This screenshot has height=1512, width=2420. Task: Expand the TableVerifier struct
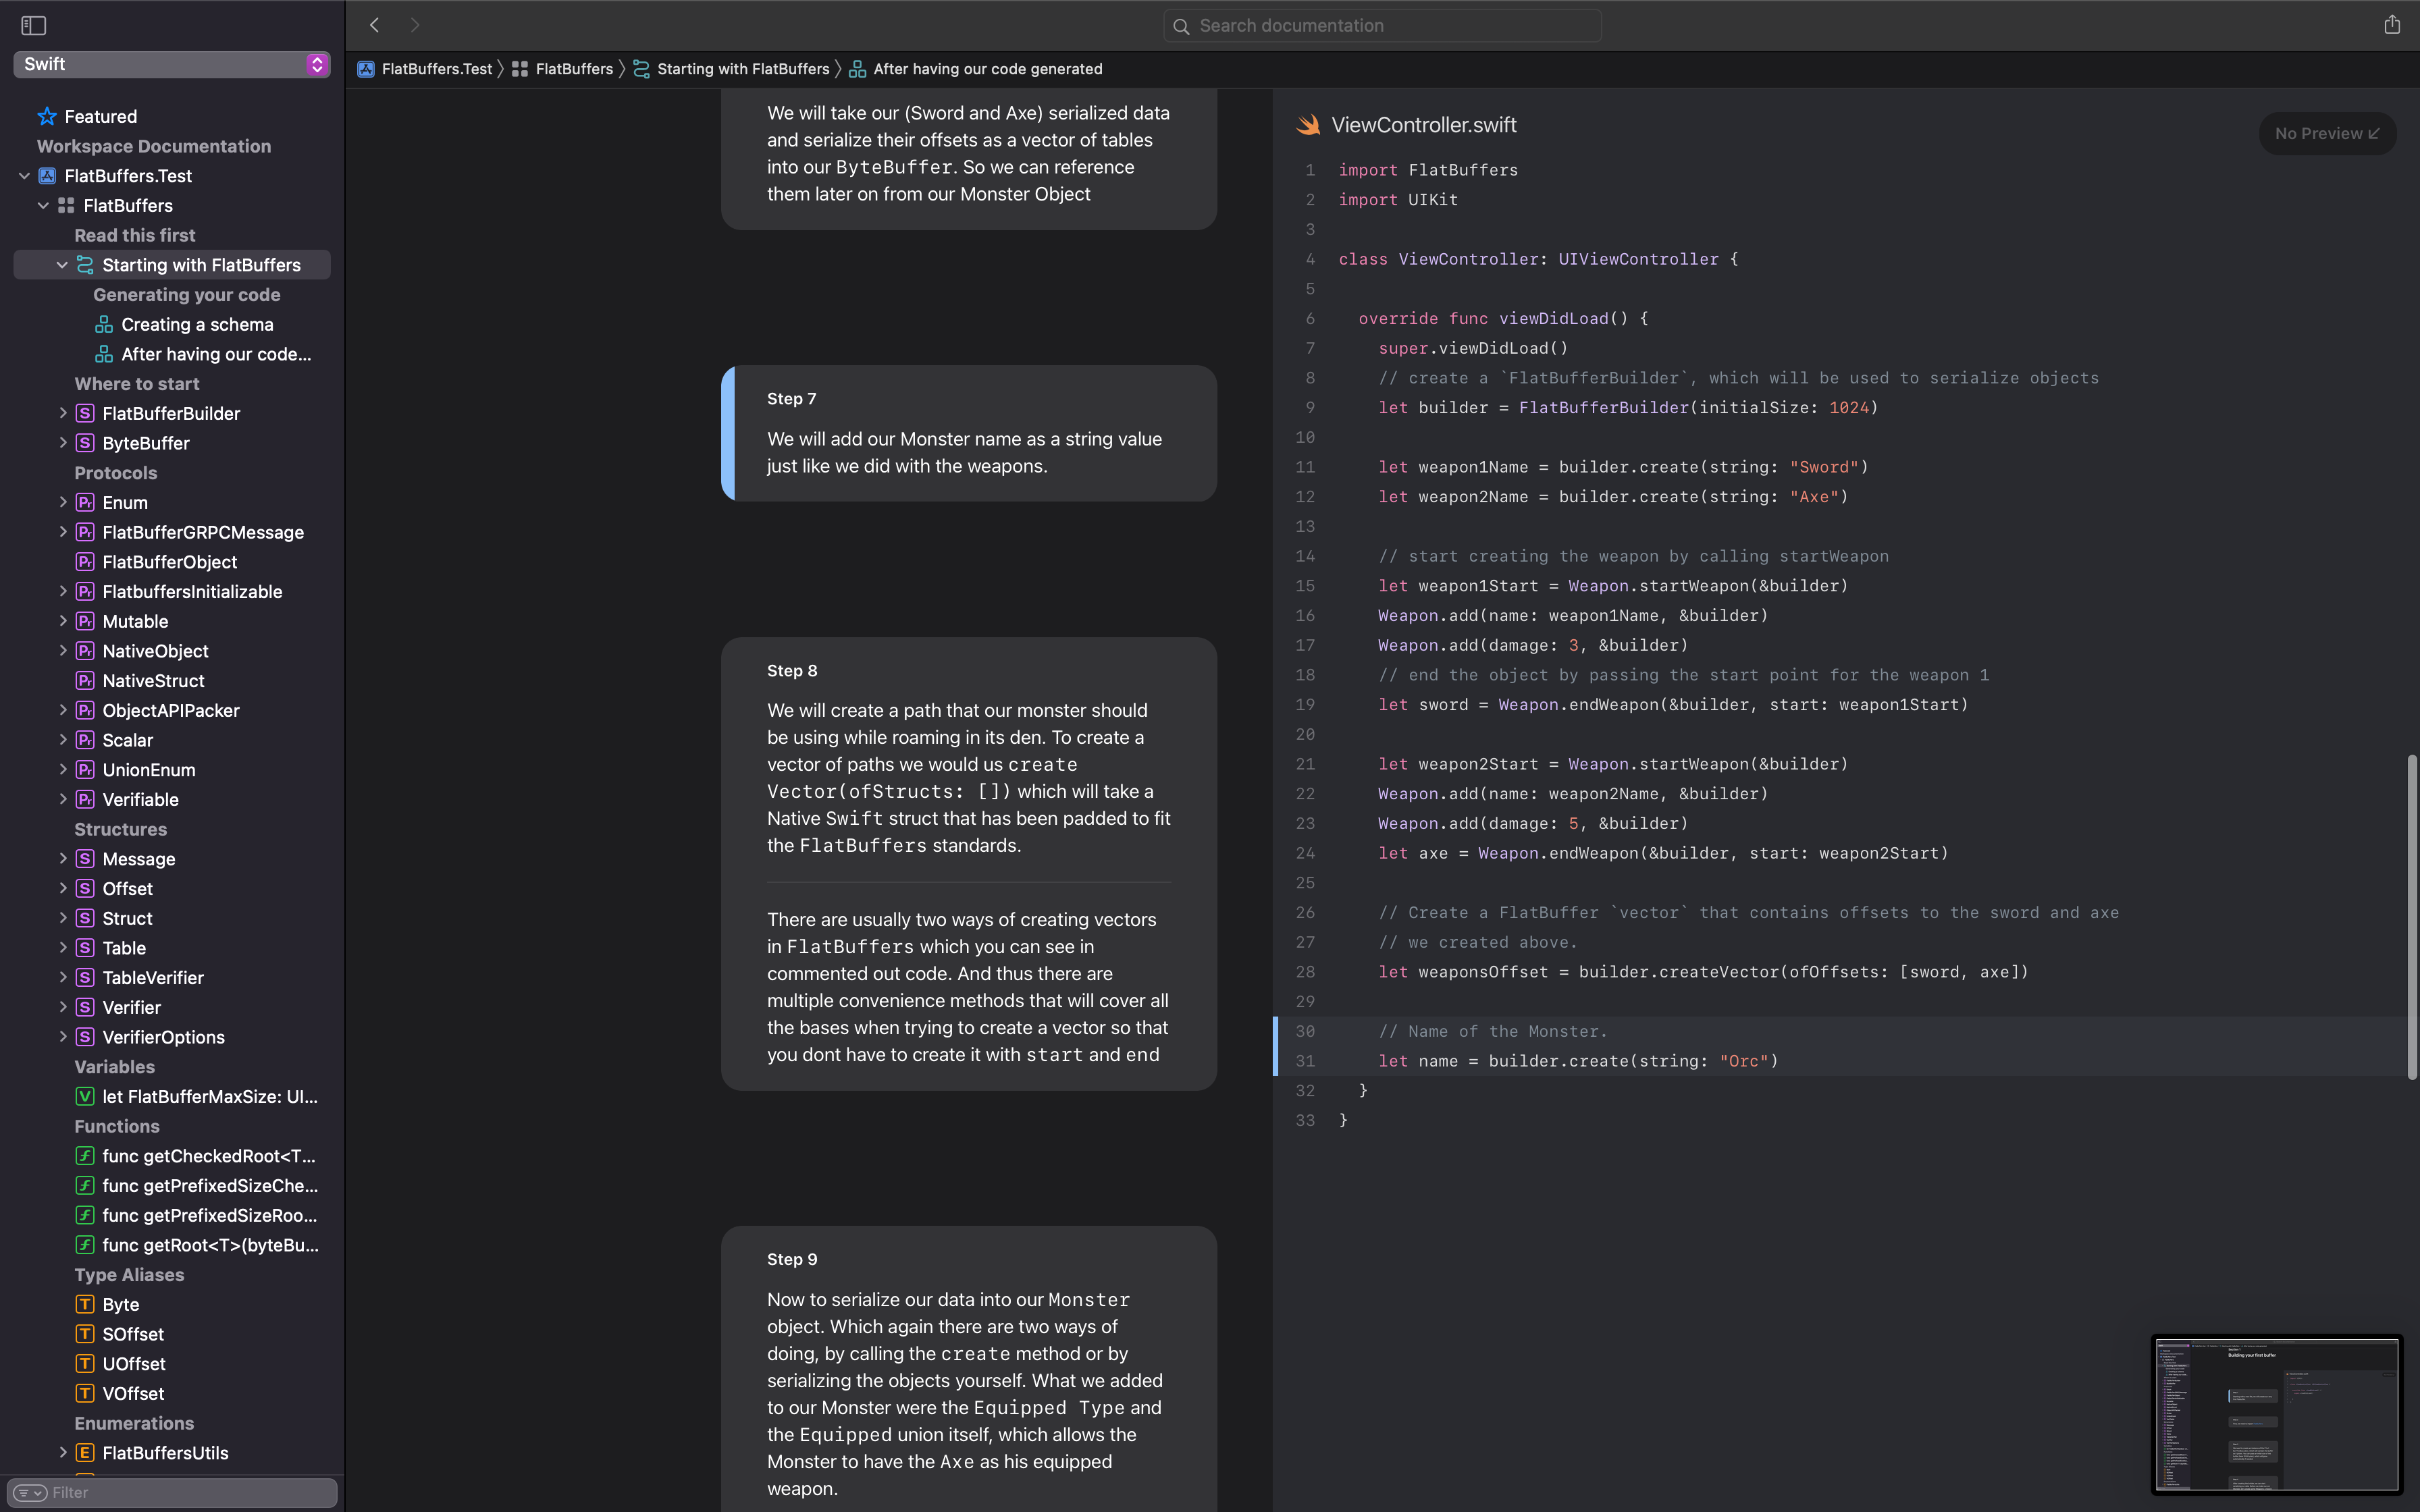pos(62,978)
